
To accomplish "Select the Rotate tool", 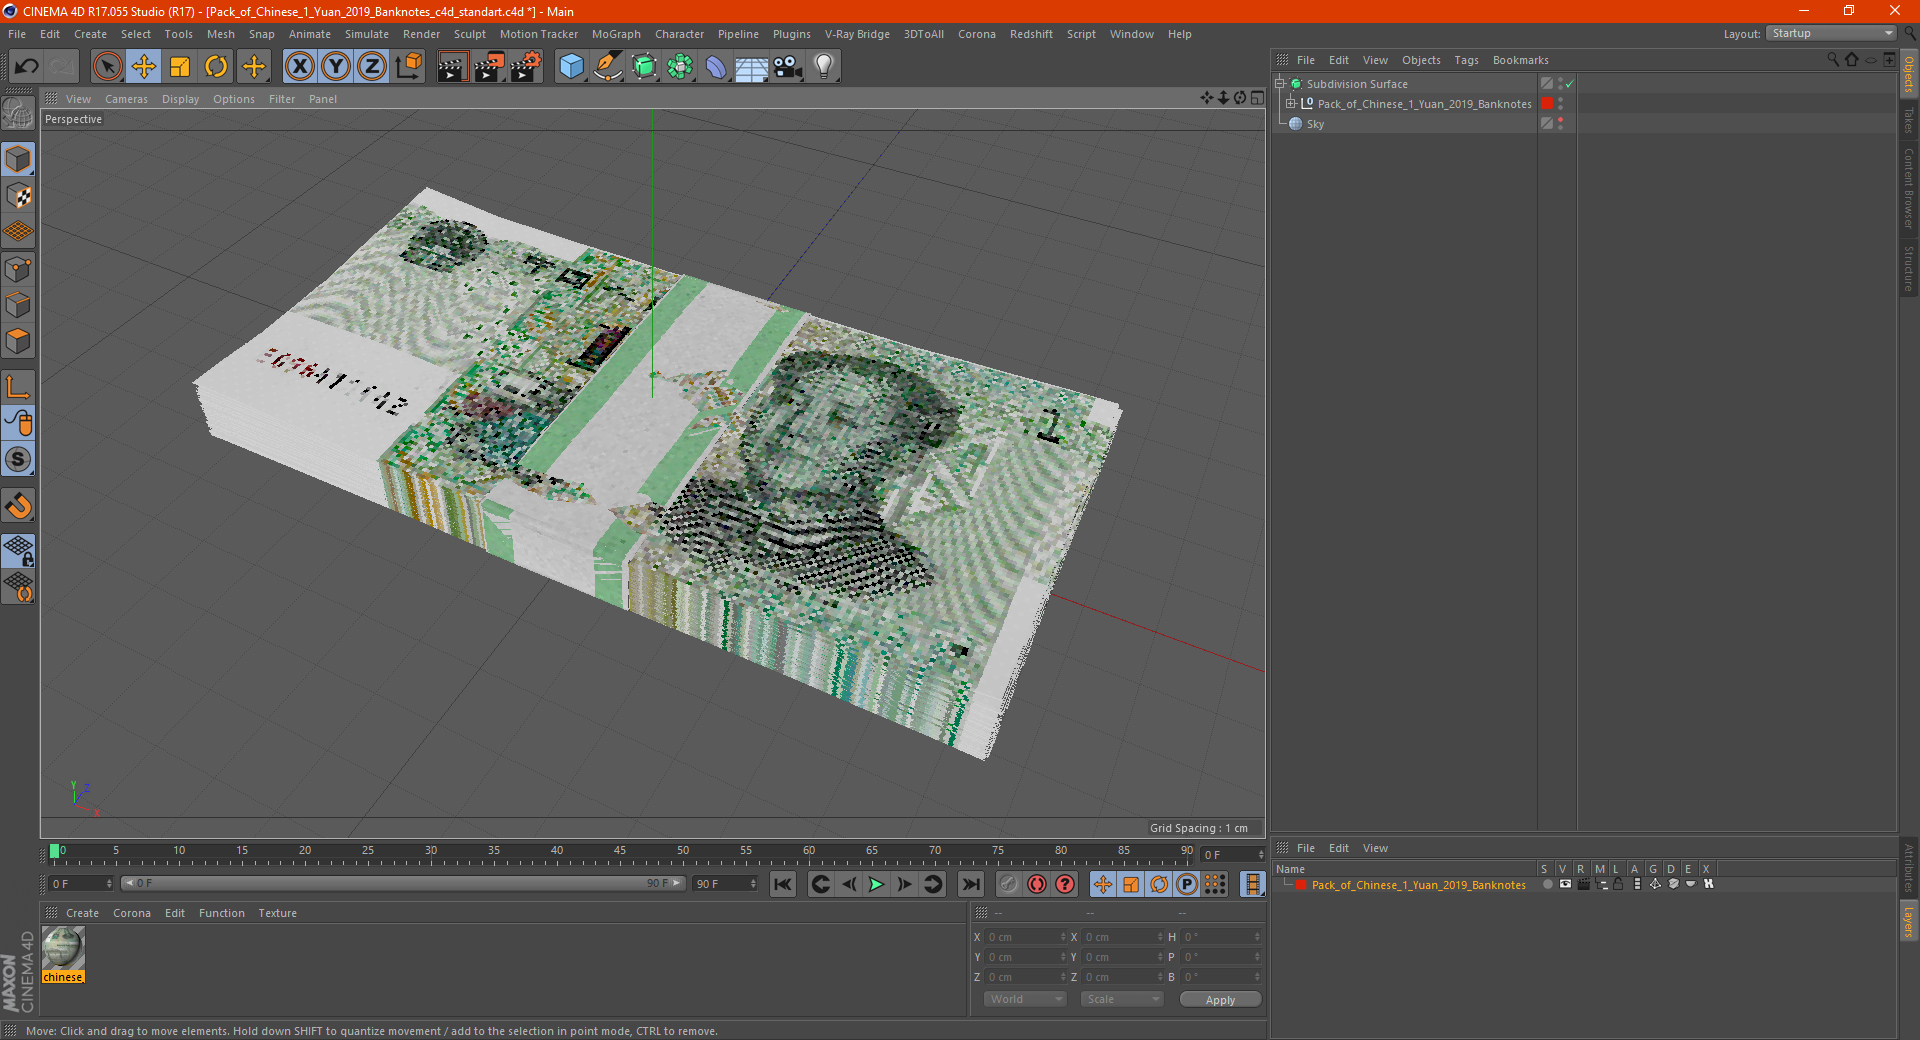I will pyautogui.click(x=216, y=67).
